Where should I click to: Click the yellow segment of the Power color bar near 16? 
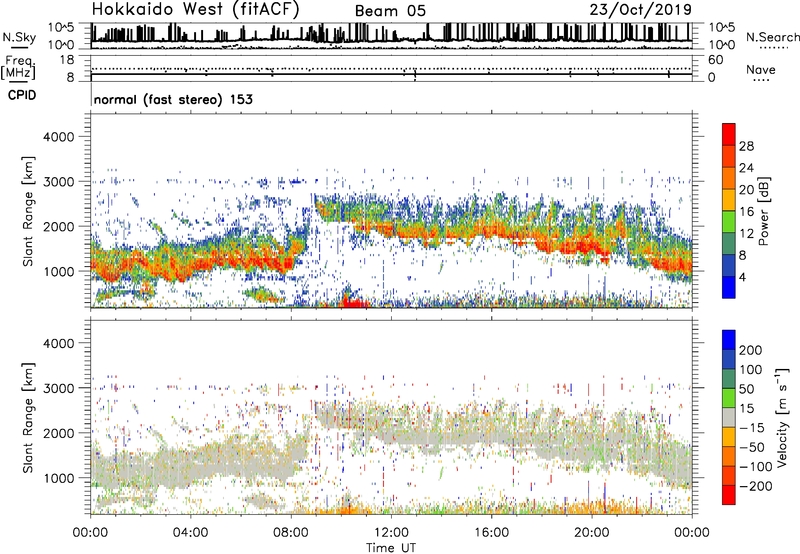point(729,199)
